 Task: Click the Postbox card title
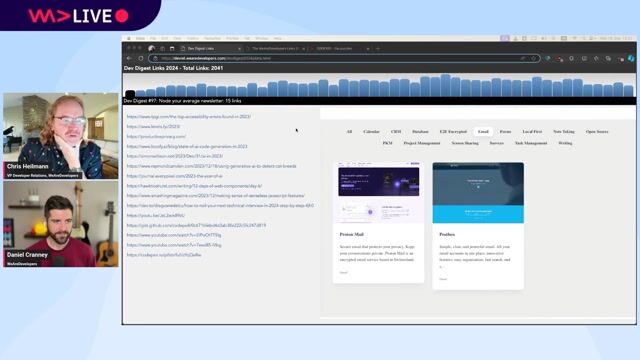coord(447,234)
